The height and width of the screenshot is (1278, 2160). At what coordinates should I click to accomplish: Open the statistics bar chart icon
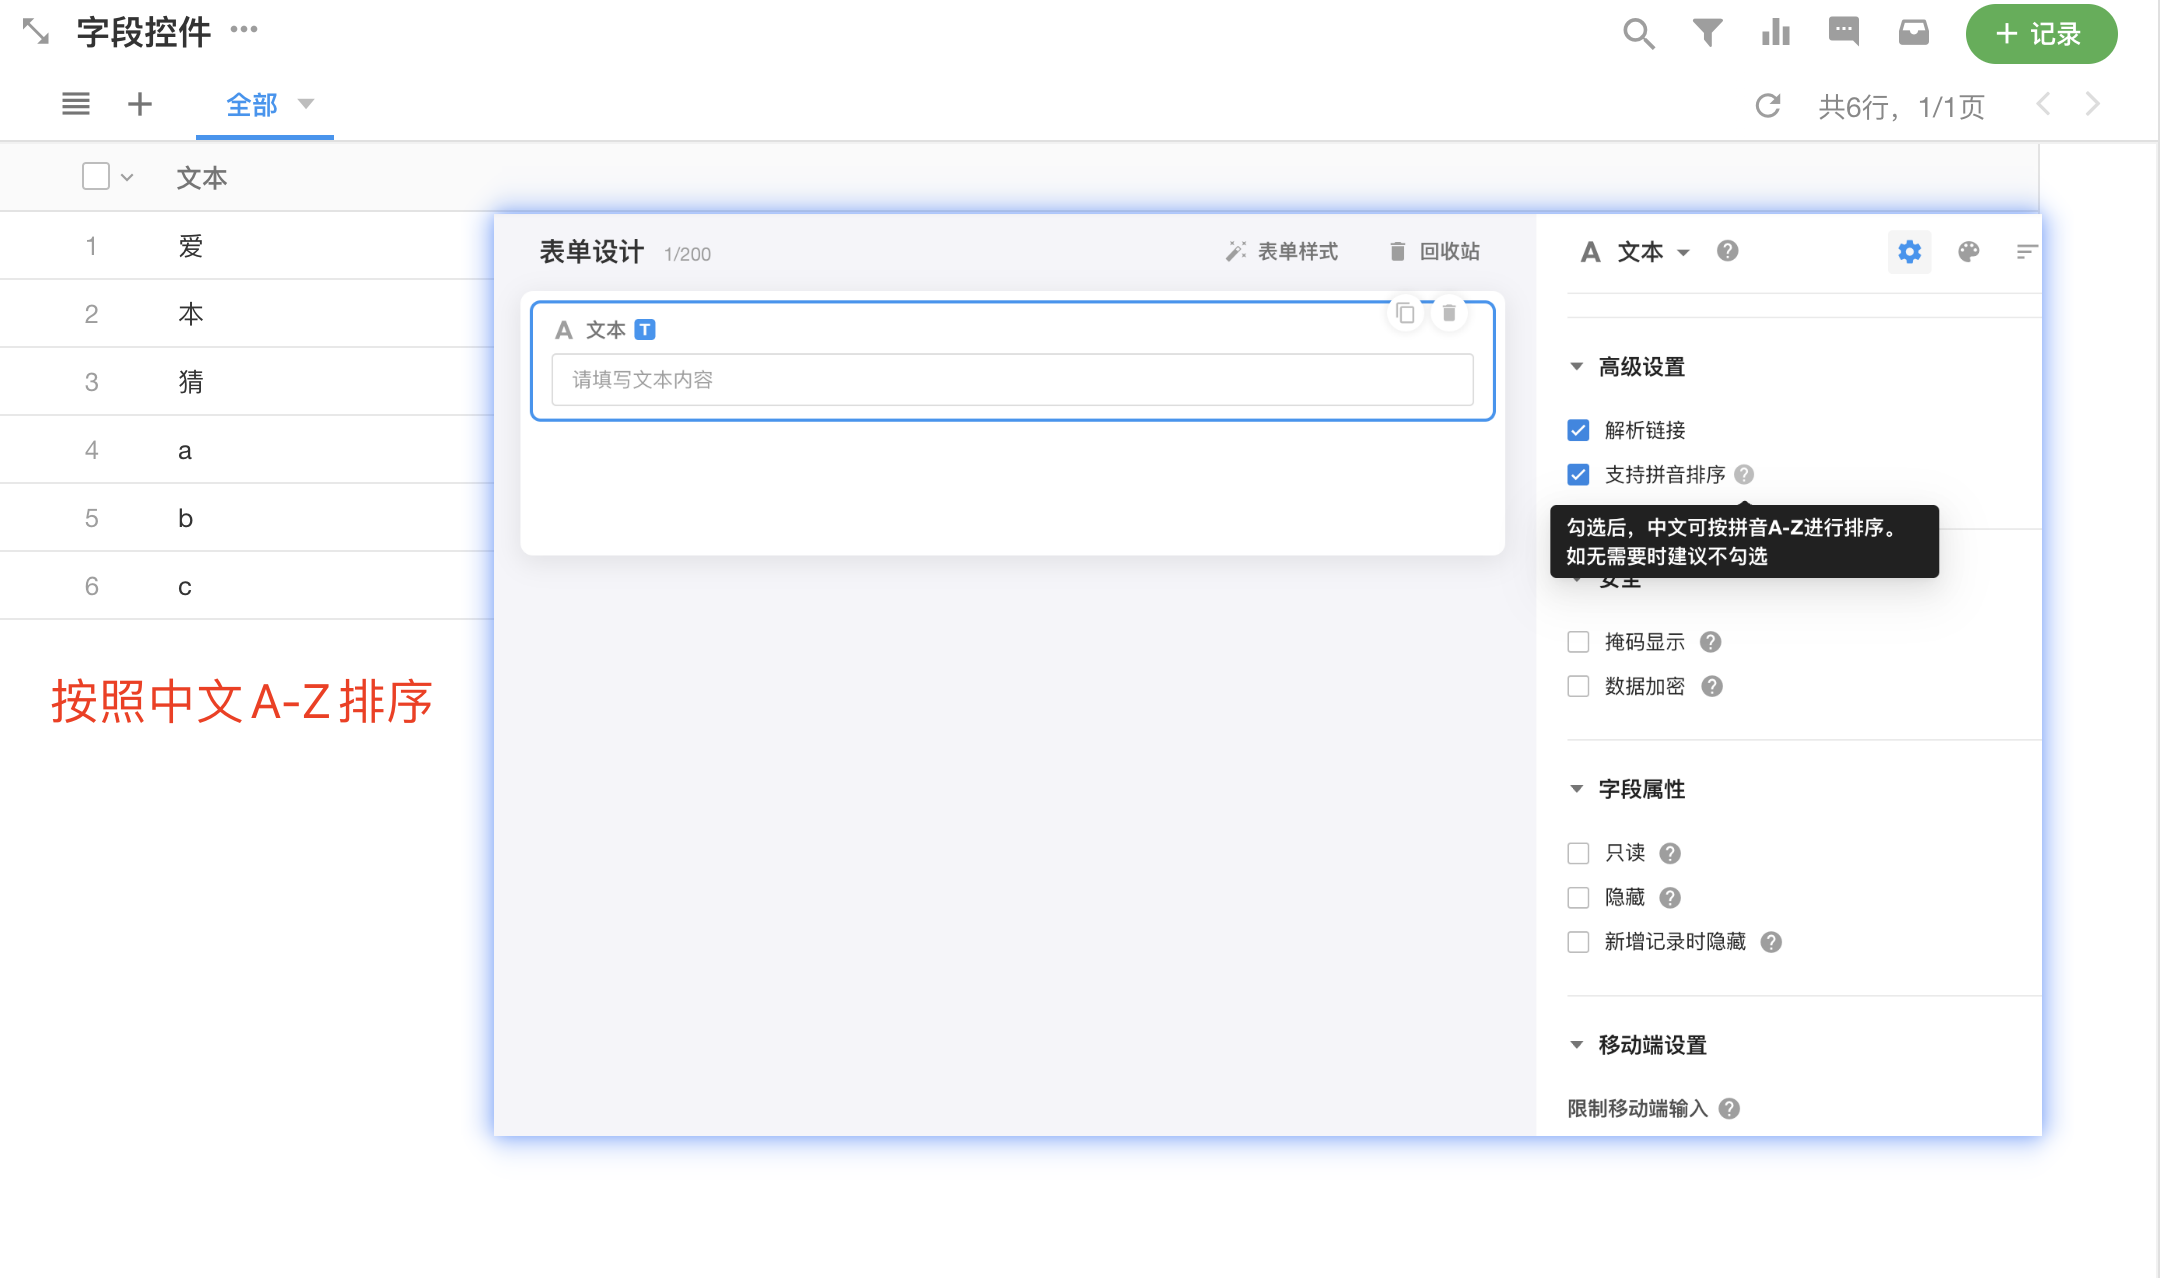[x=1776, y=33]
